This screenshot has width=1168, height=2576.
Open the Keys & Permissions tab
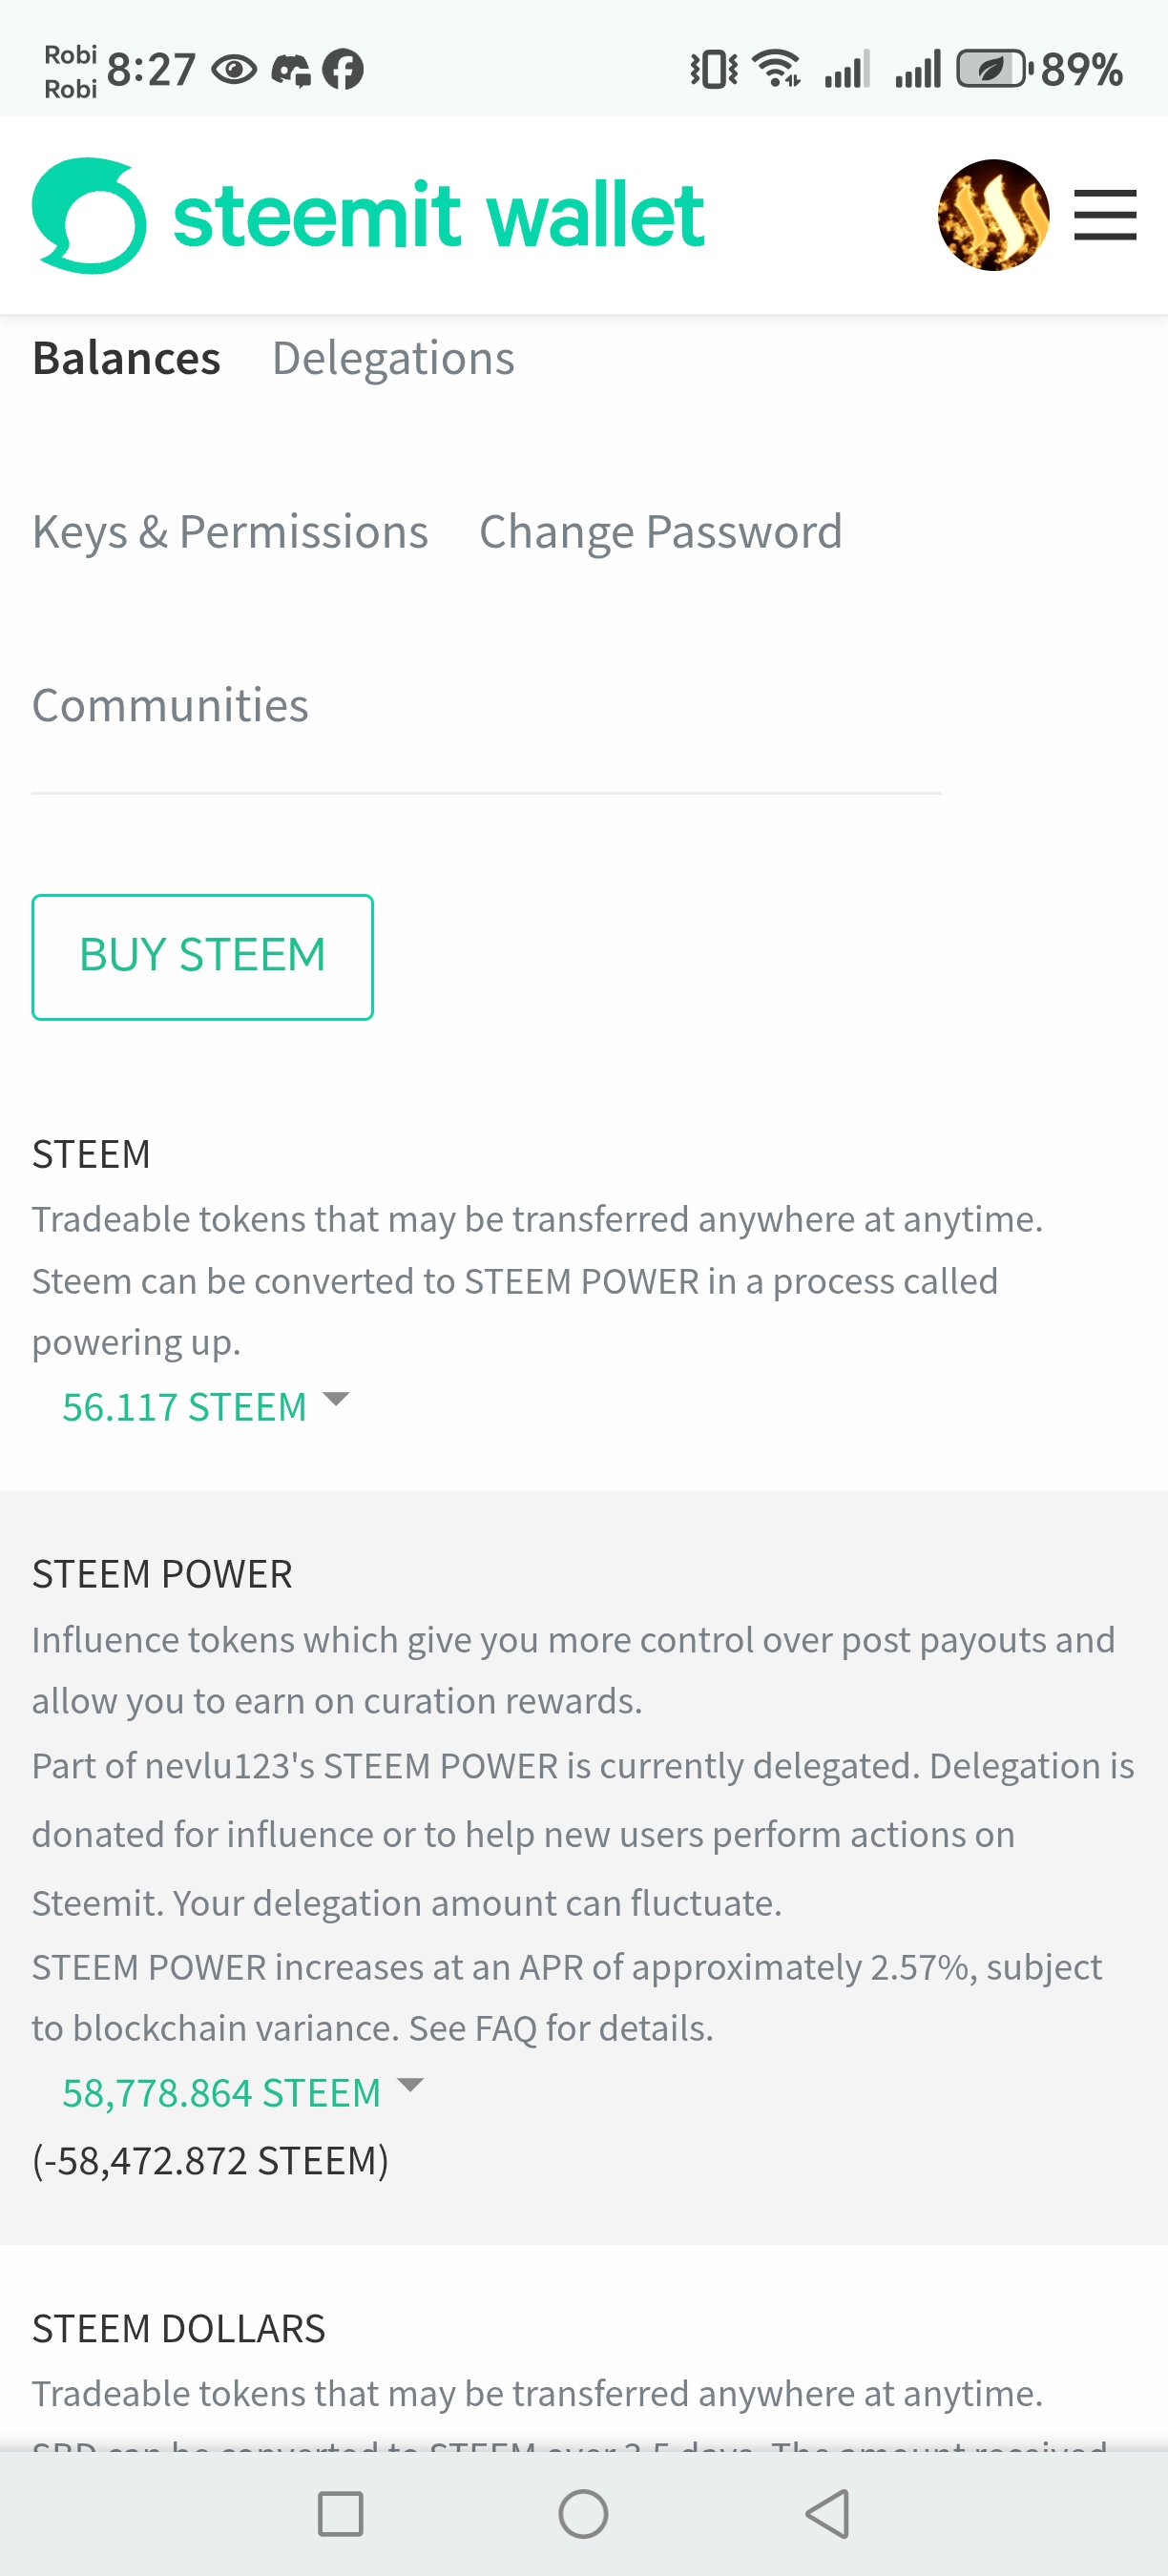[x=230, y=532]
